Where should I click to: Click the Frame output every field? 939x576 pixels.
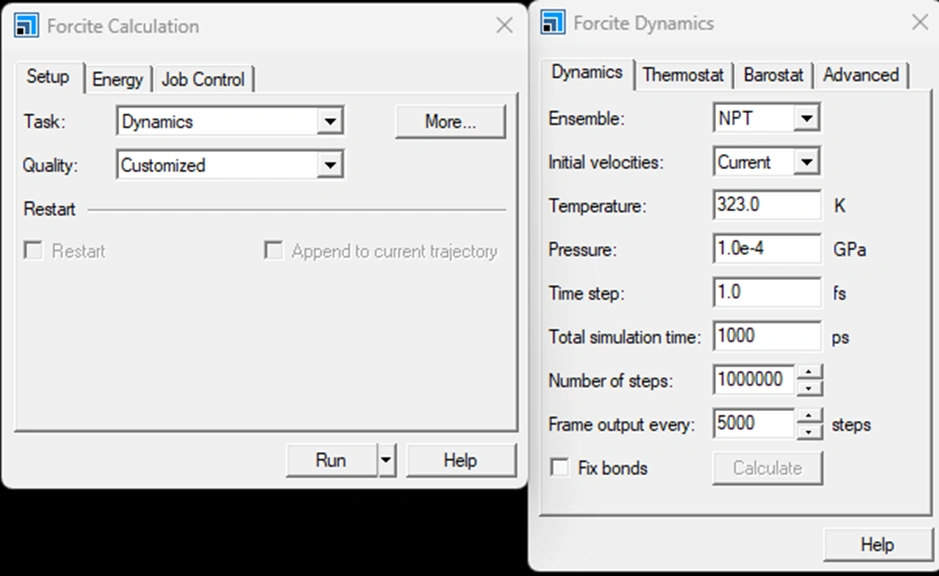click(x=754, y=424)
